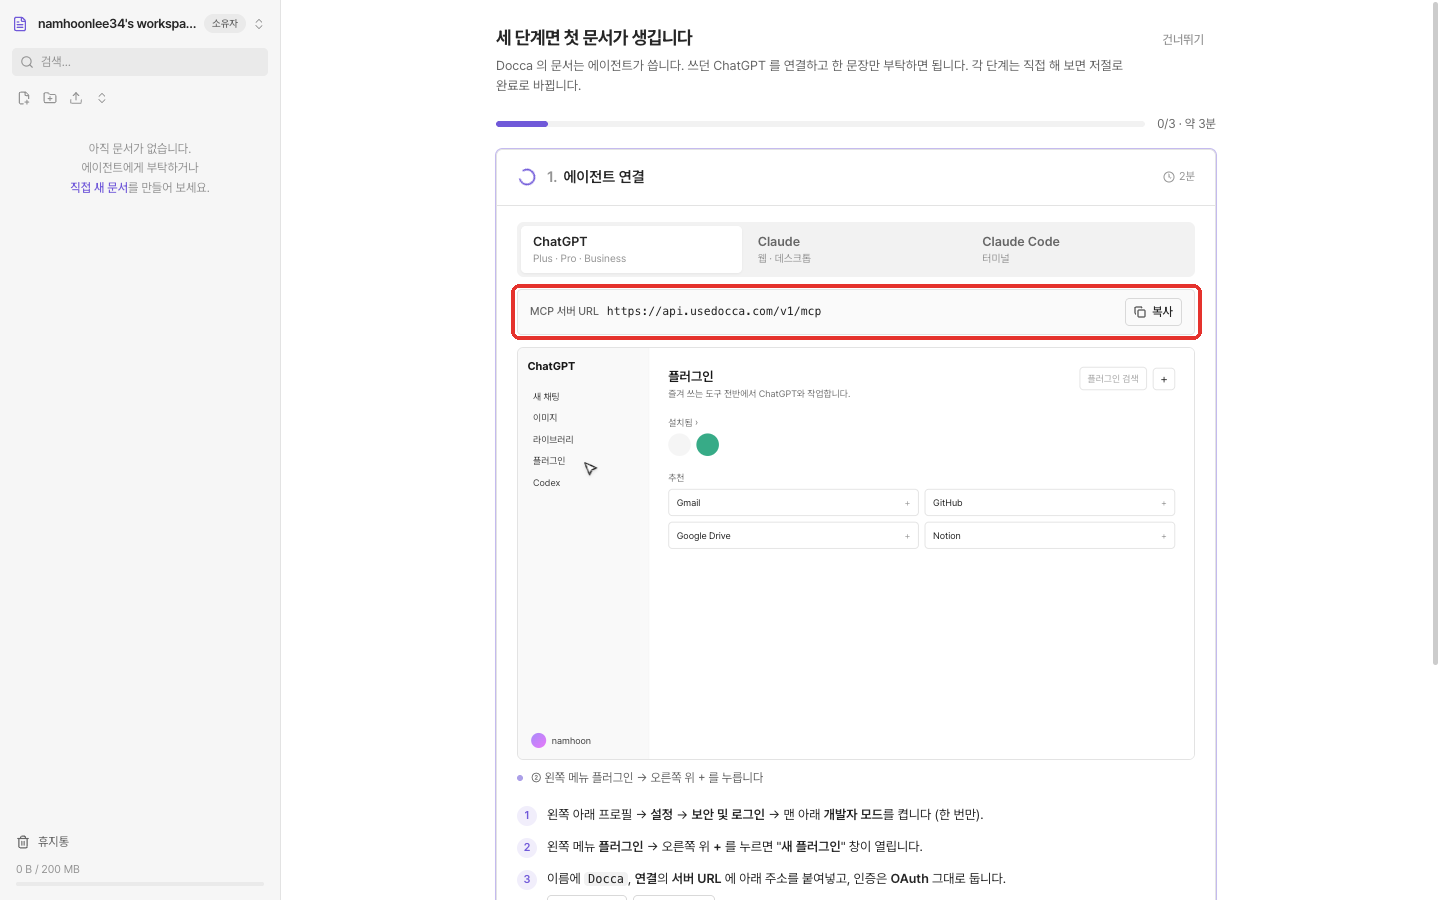Image resolution: width=1440 pixels, height=900 pixels.
Task: Focus the 검색 search field
Action: click(x=140, y=62)
